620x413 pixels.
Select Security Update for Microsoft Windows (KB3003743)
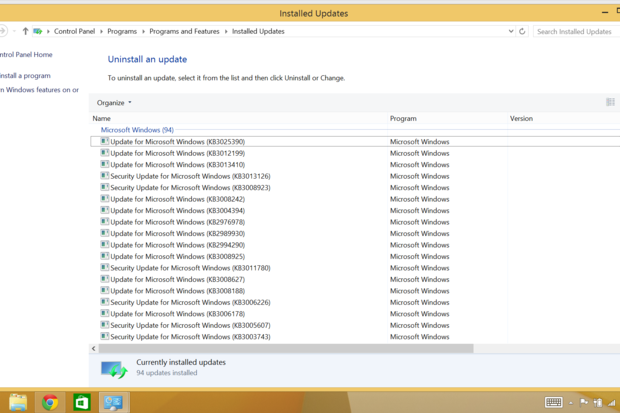pyautogui.click(x=190, y=337)
